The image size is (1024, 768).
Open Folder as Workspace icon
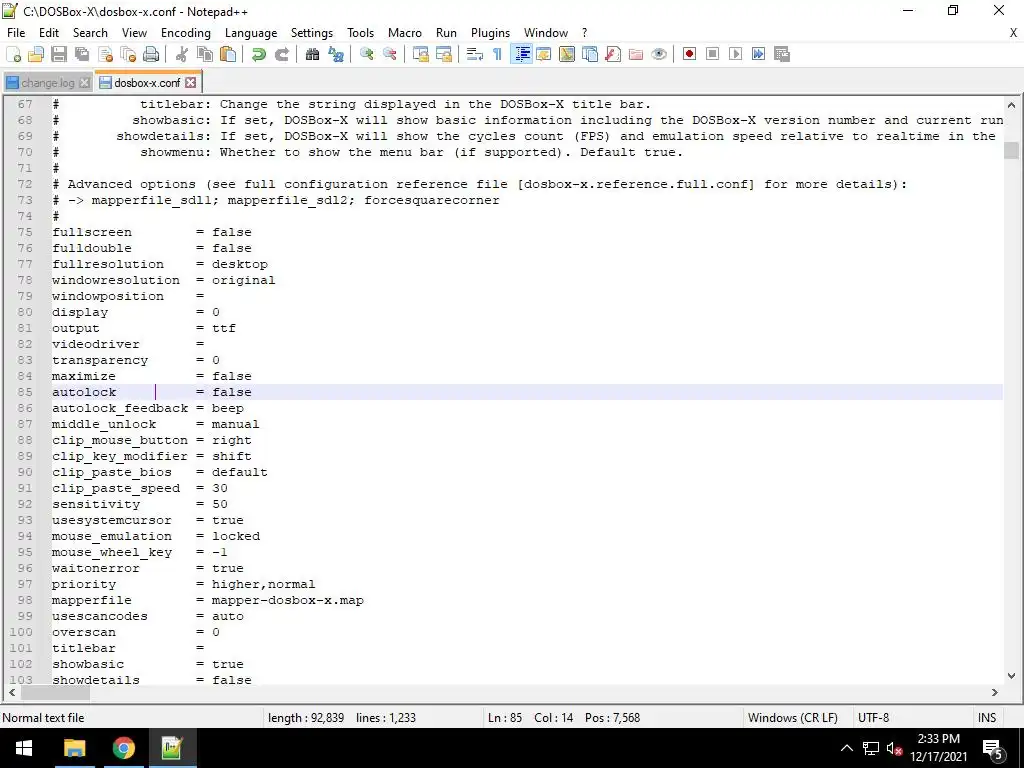[635, 54]
